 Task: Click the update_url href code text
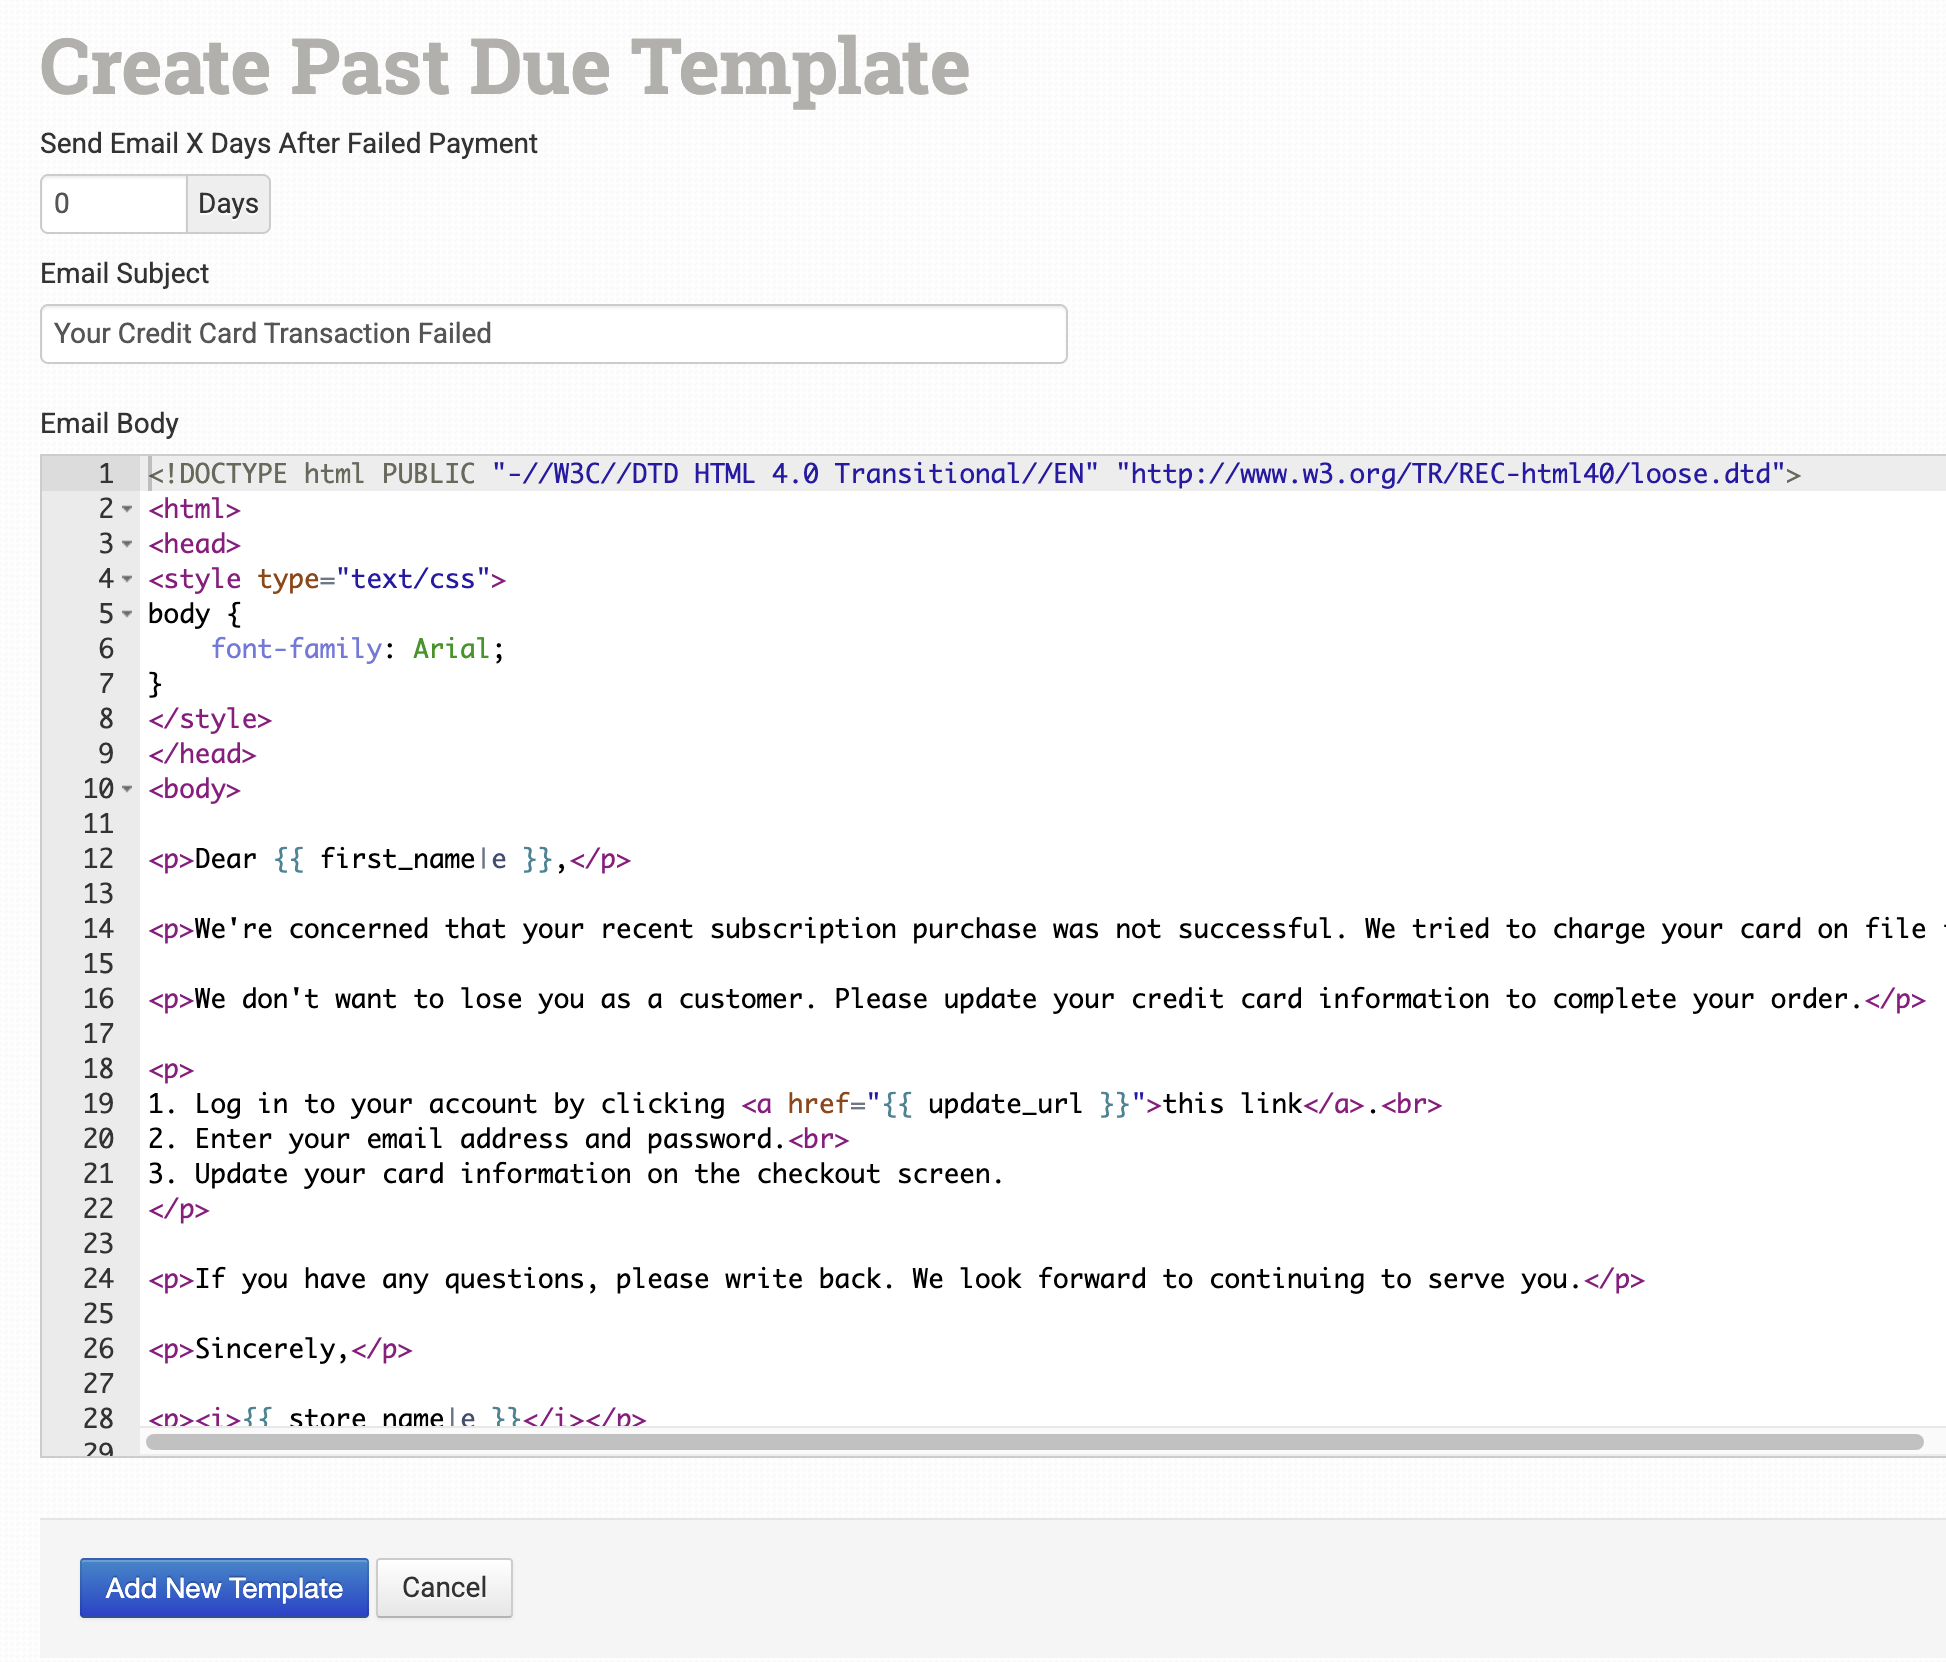pyautogui.click(x=1003, y=1104)
